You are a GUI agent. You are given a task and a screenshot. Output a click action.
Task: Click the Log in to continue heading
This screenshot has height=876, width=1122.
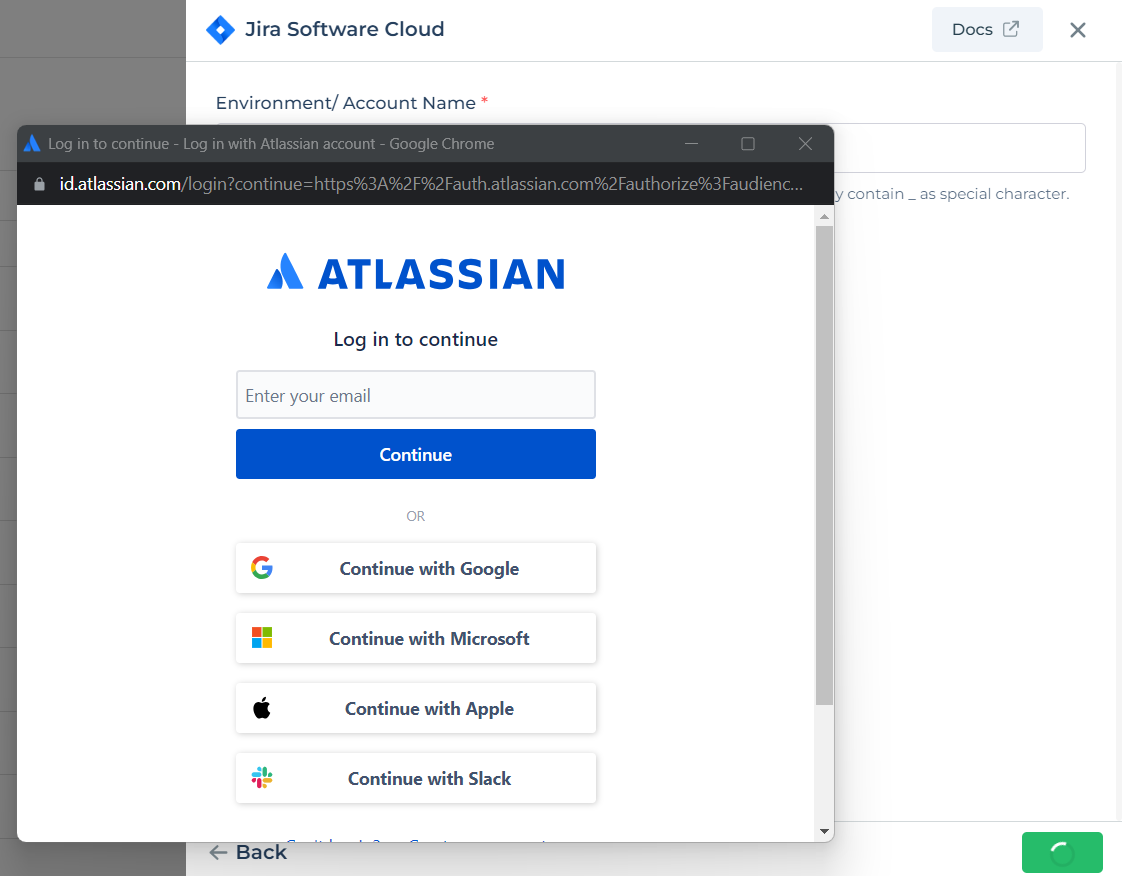(x=416, y=339)
